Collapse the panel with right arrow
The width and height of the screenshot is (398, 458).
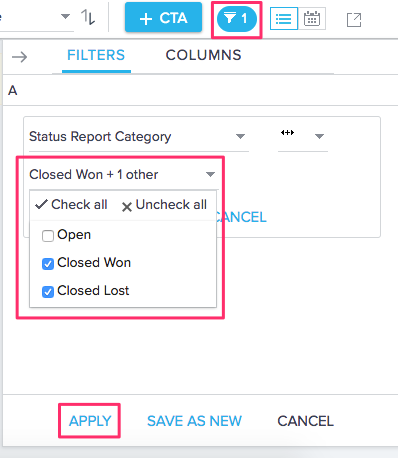coord(19,57)
